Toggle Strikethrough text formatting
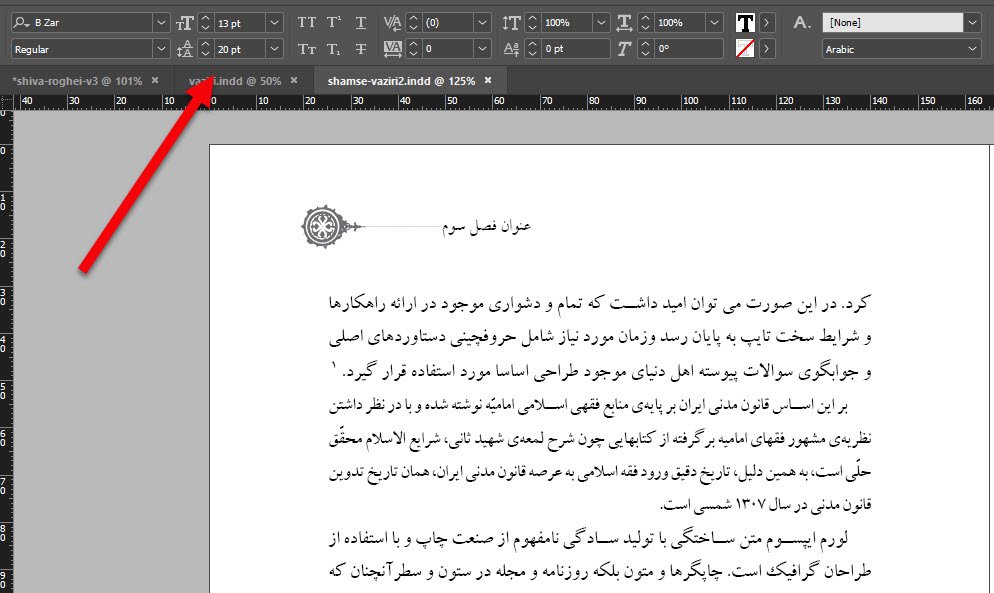The width and height of the screenshot is (994, 593). pos(360,48)
